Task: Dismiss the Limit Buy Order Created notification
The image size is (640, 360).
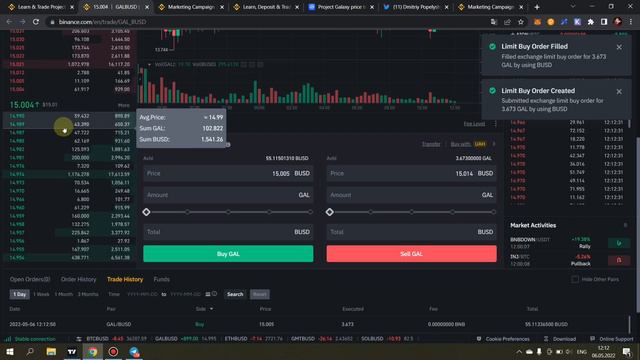Action: (x=619, y=91)
